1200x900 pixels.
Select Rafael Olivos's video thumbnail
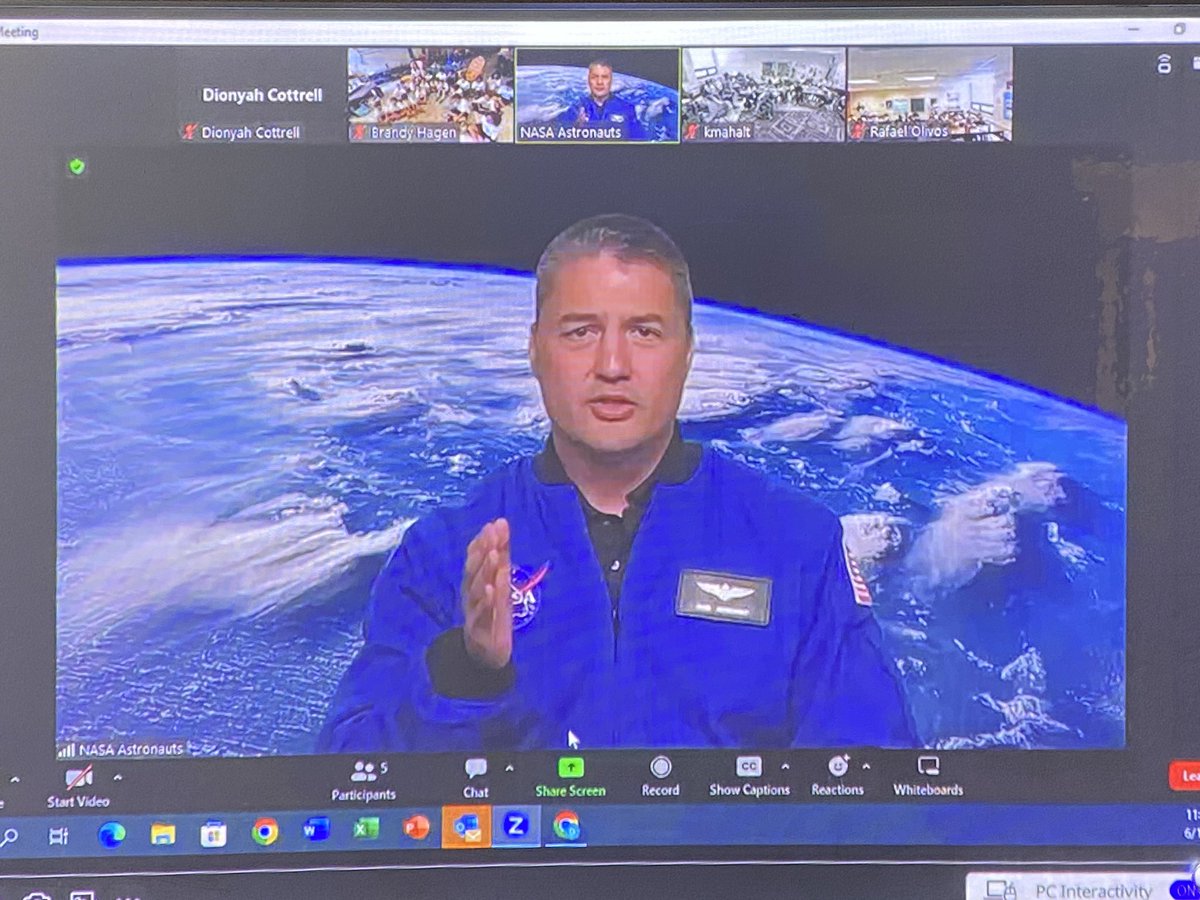click(x=930, y=94)
